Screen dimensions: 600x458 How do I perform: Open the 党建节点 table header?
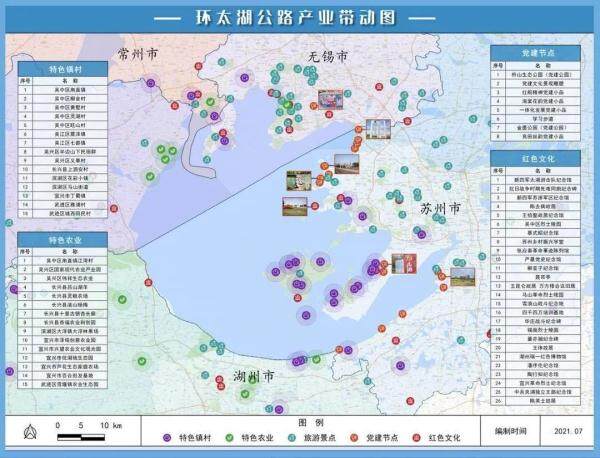[538, 50]
